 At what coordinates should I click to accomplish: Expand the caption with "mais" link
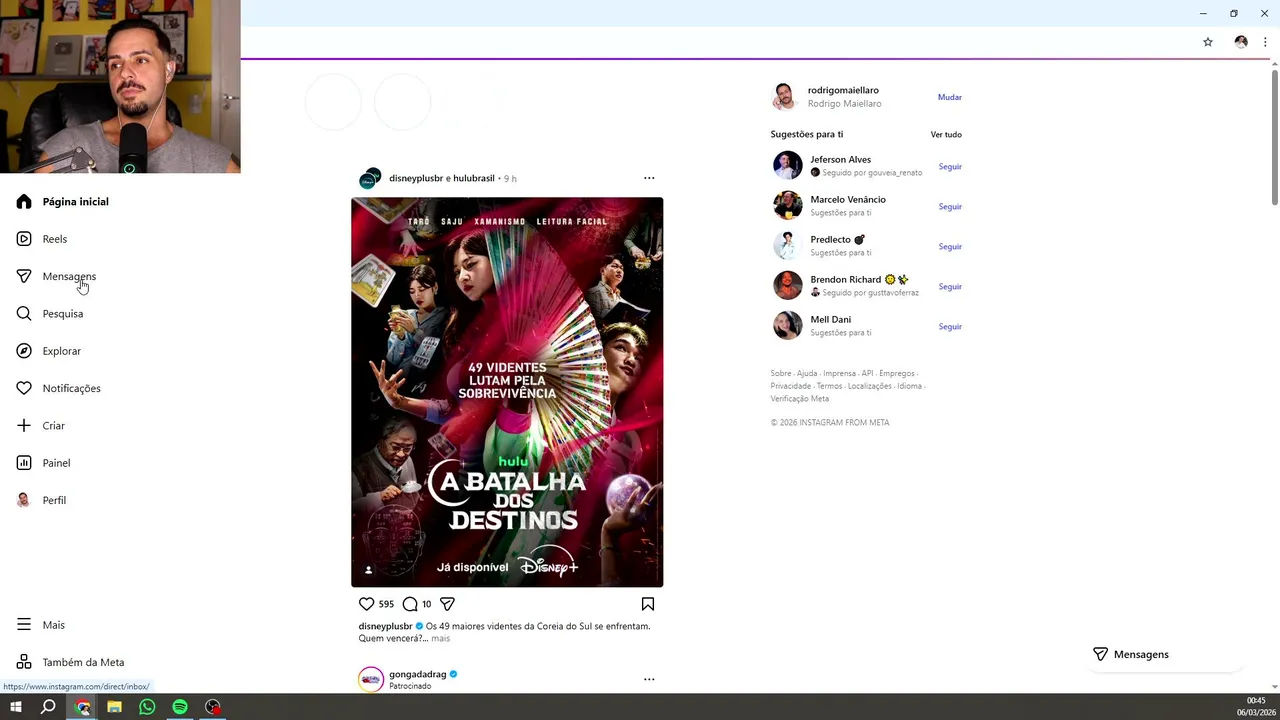(440, 638)
